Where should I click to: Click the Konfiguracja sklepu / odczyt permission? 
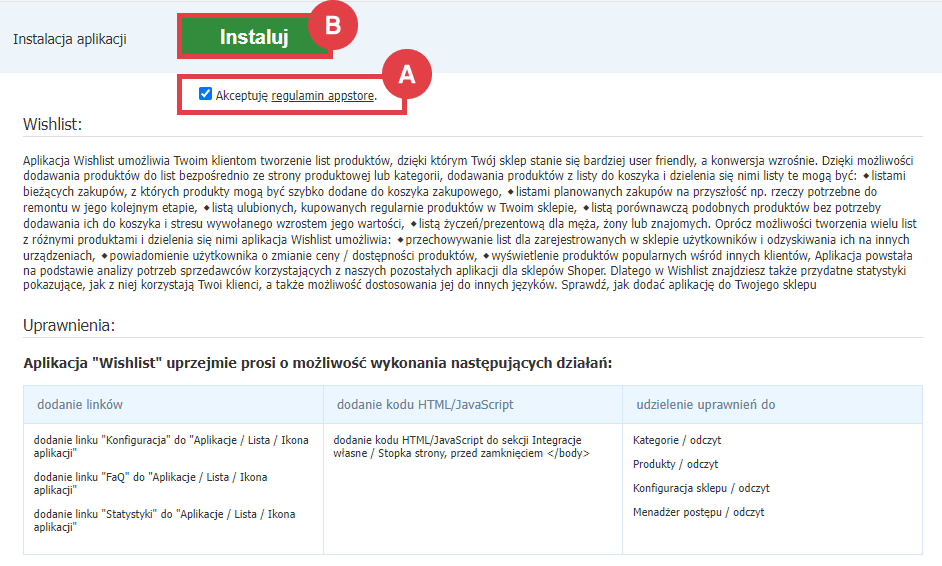pyautogui.click(x=701, y=488)
